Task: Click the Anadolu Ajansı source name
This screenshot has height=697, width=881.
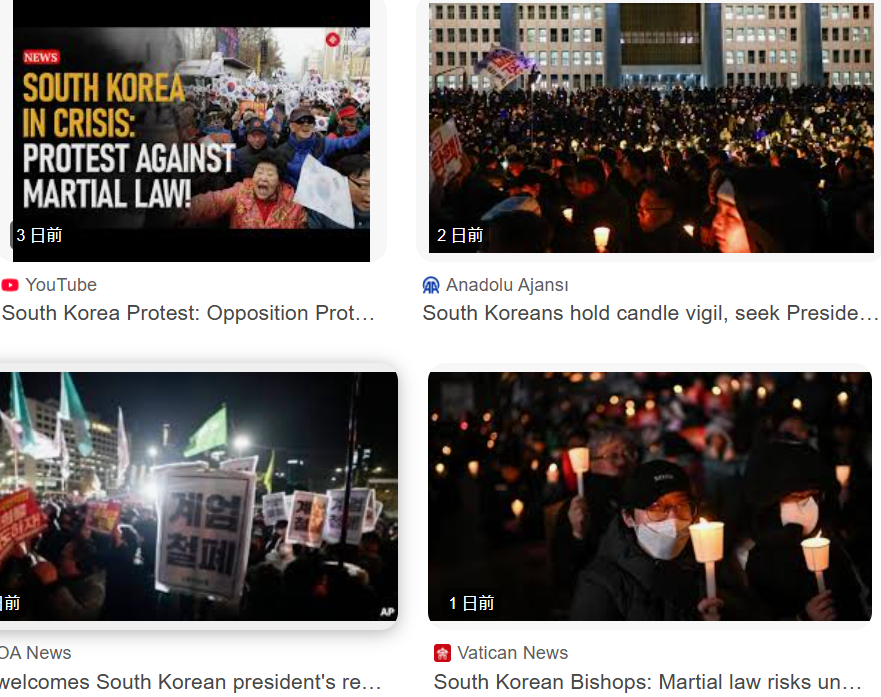Action: 507,285
